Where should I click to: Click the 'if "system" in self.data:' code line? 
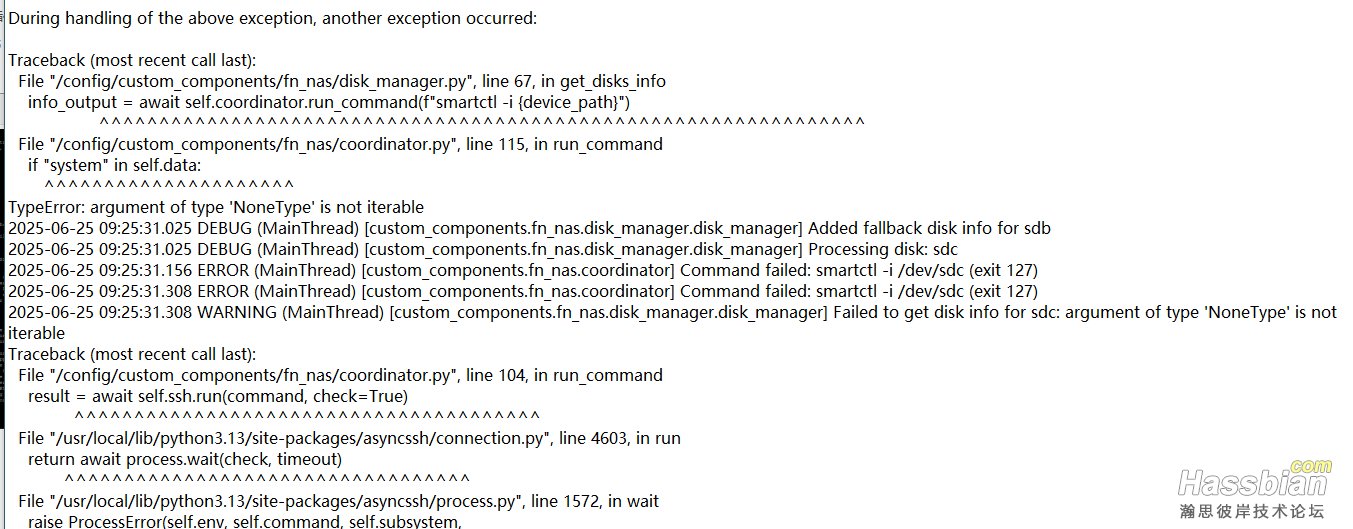(115, 165)
